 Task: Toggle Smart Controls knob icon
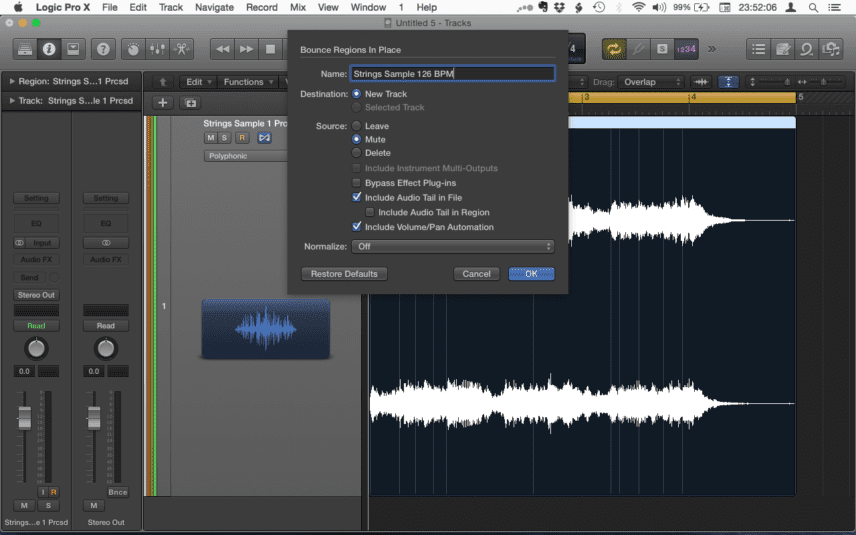coord(133,49)
